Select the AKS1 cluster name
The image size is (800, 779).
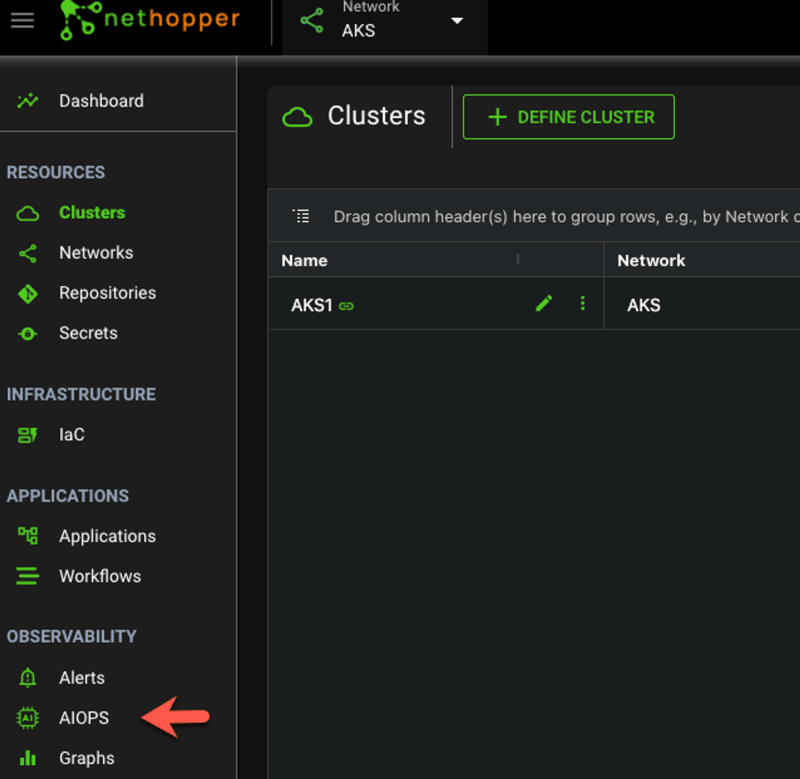[x=312, y=305]
